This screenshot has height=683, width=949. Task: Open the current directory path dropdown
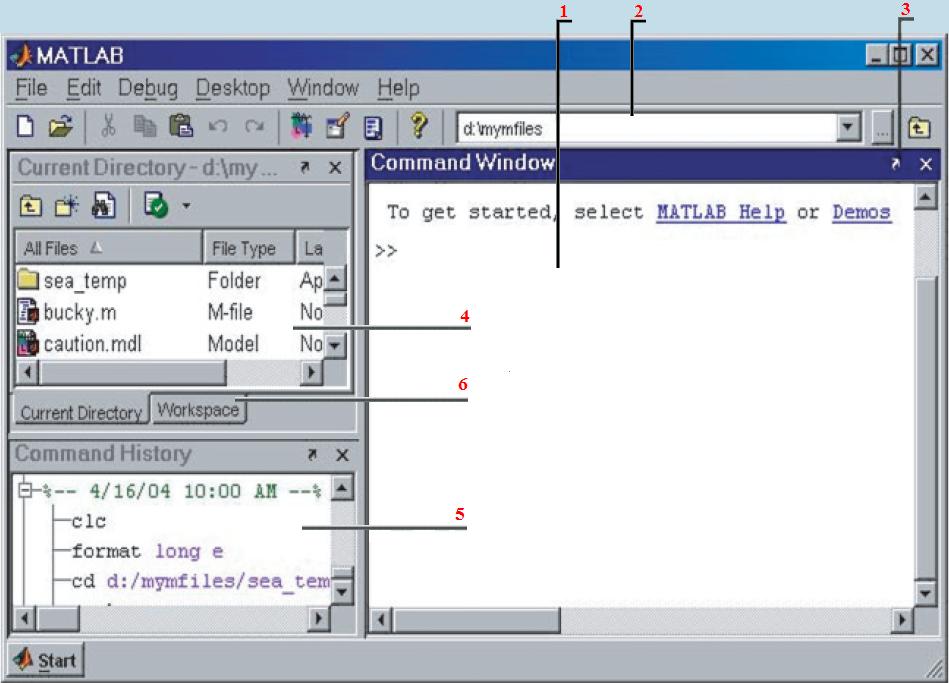[x=848, y=128]
